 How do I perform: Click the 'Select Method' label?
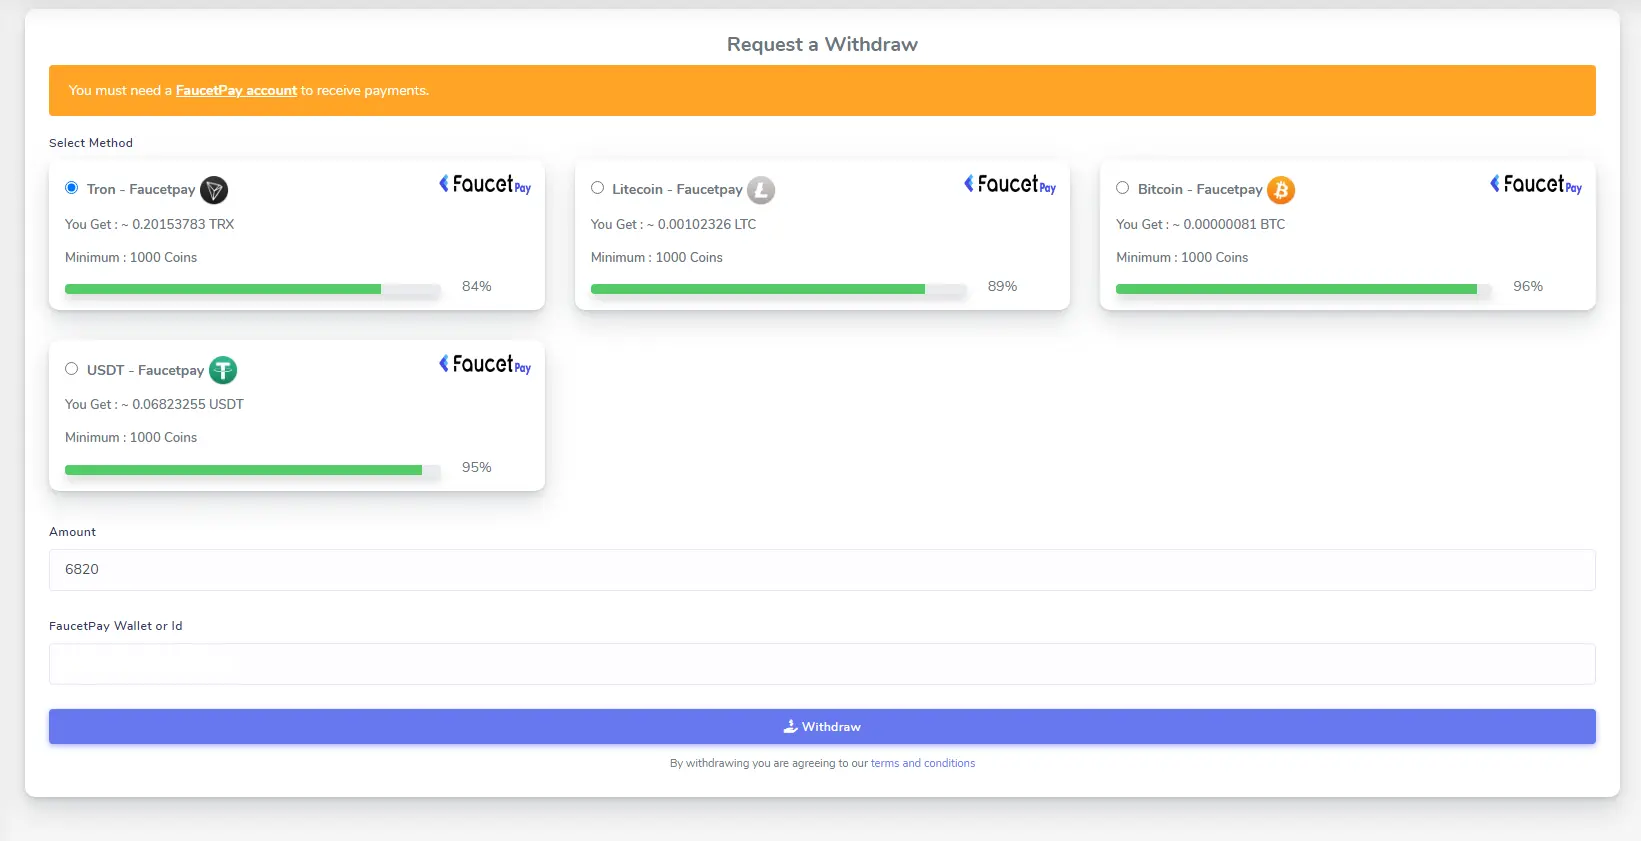tap(91, 143)
